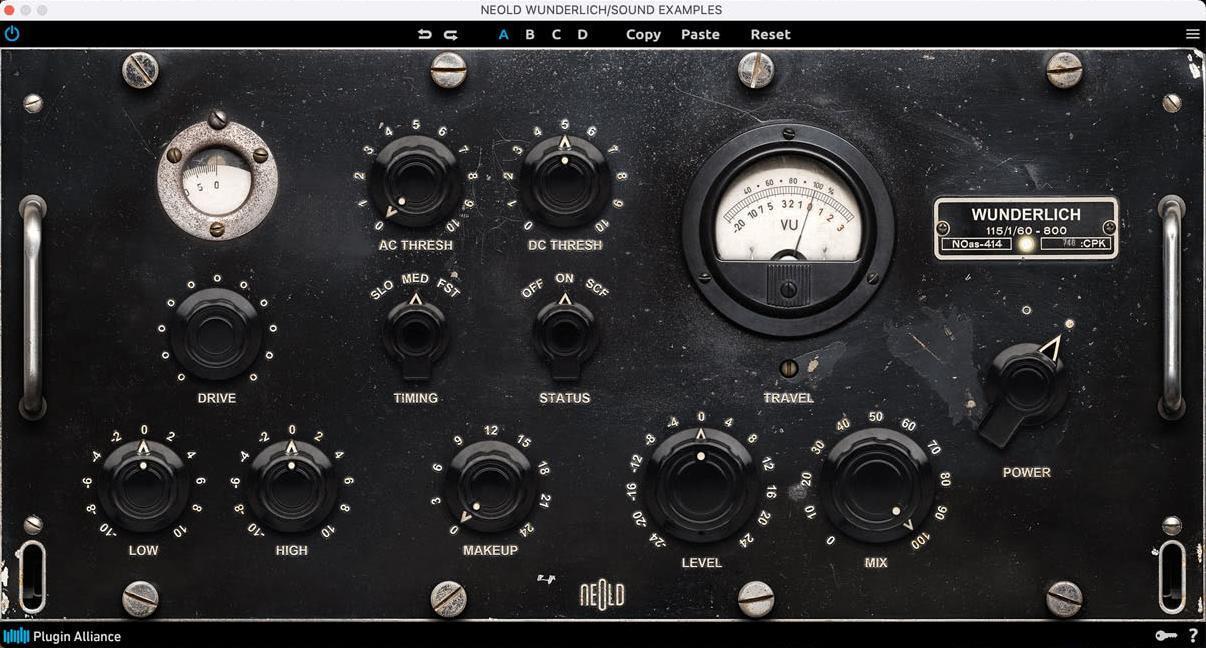1206x648 pixels.
Task: Click the 24 mark on MAKEUP scale
Action: pos(527,529)
